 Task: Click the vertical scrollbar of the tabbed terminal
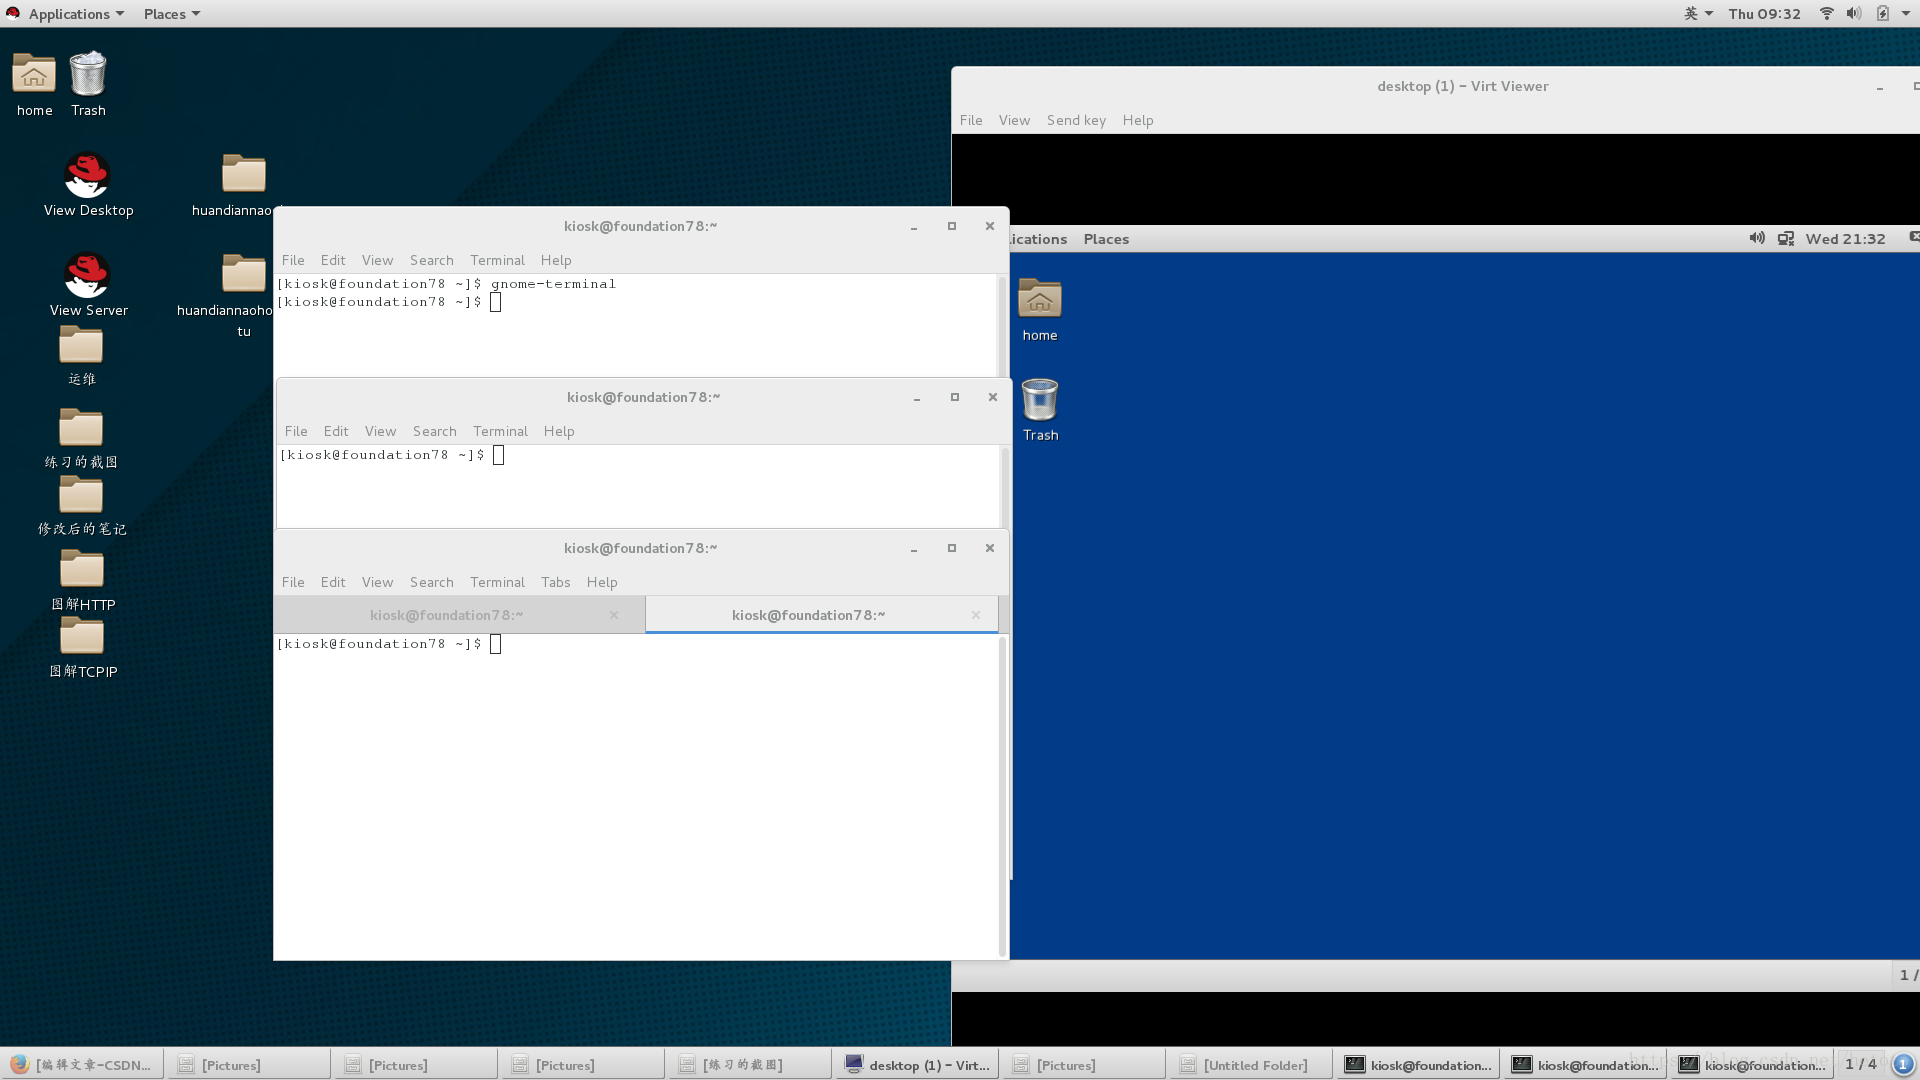(x=1003, y=796)
